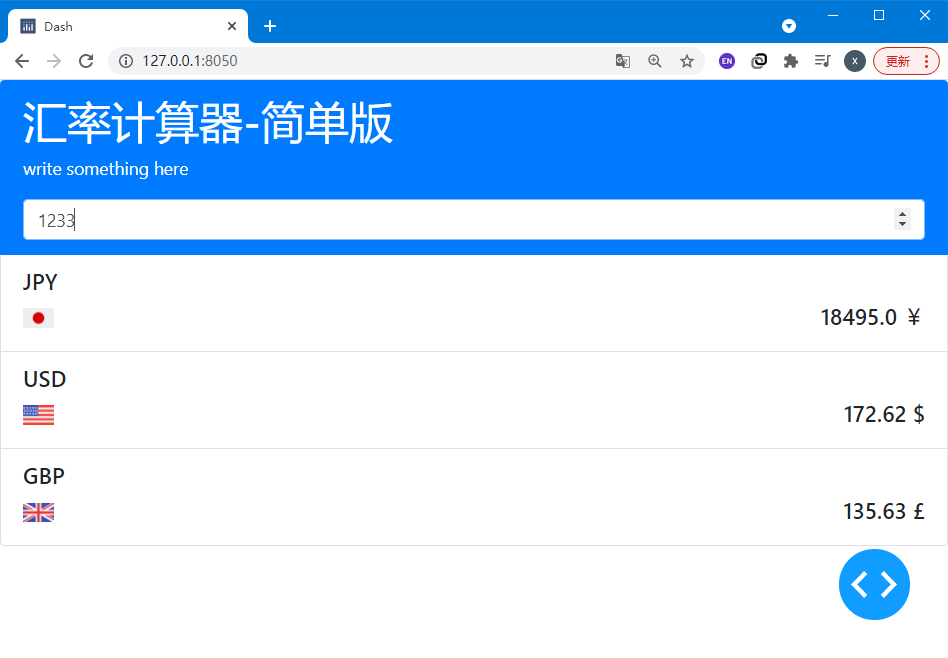
Task: Click the site info icon in address bar
Action: [126, 60]
